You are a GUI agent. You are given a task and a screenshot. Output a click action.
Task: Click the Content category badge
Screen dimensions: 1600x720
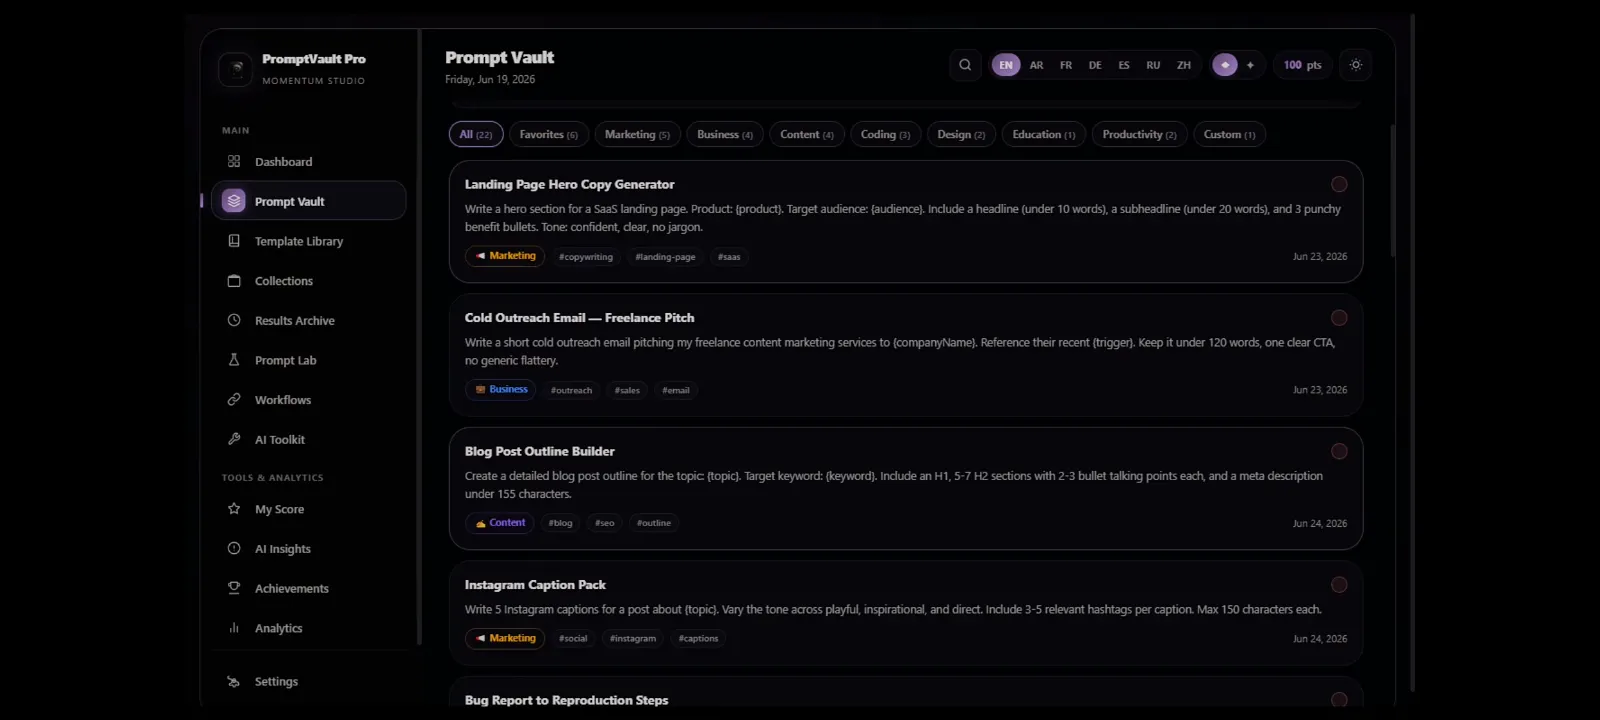pos(499,523)
